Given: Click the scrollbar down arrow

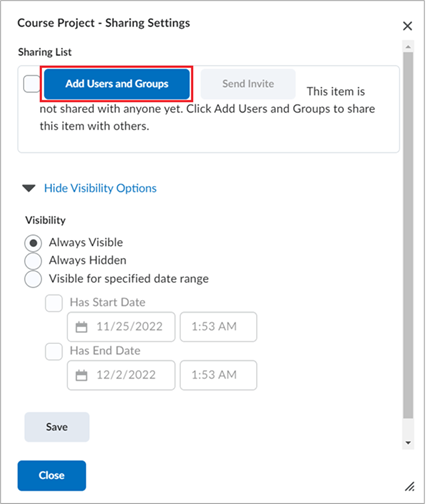Looking at the screenshot, I should (408, 443).
